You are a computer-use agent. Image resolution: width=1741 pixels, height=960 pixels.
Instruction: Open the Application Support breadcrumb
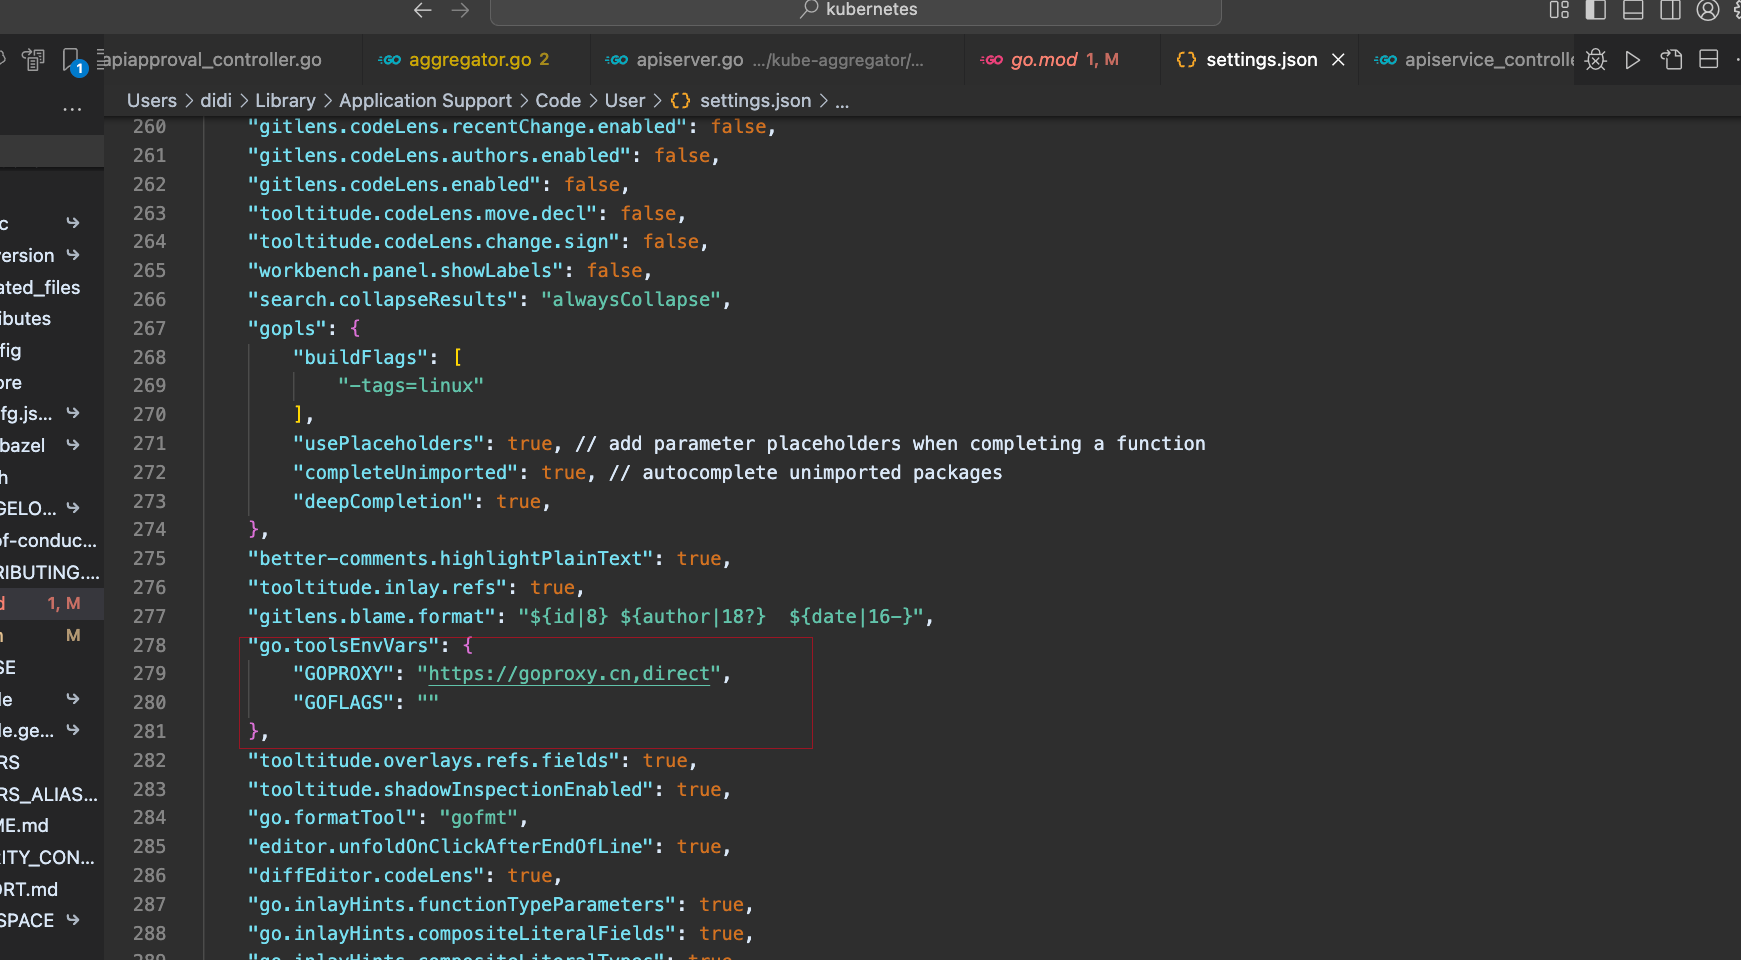pos(425,101)
